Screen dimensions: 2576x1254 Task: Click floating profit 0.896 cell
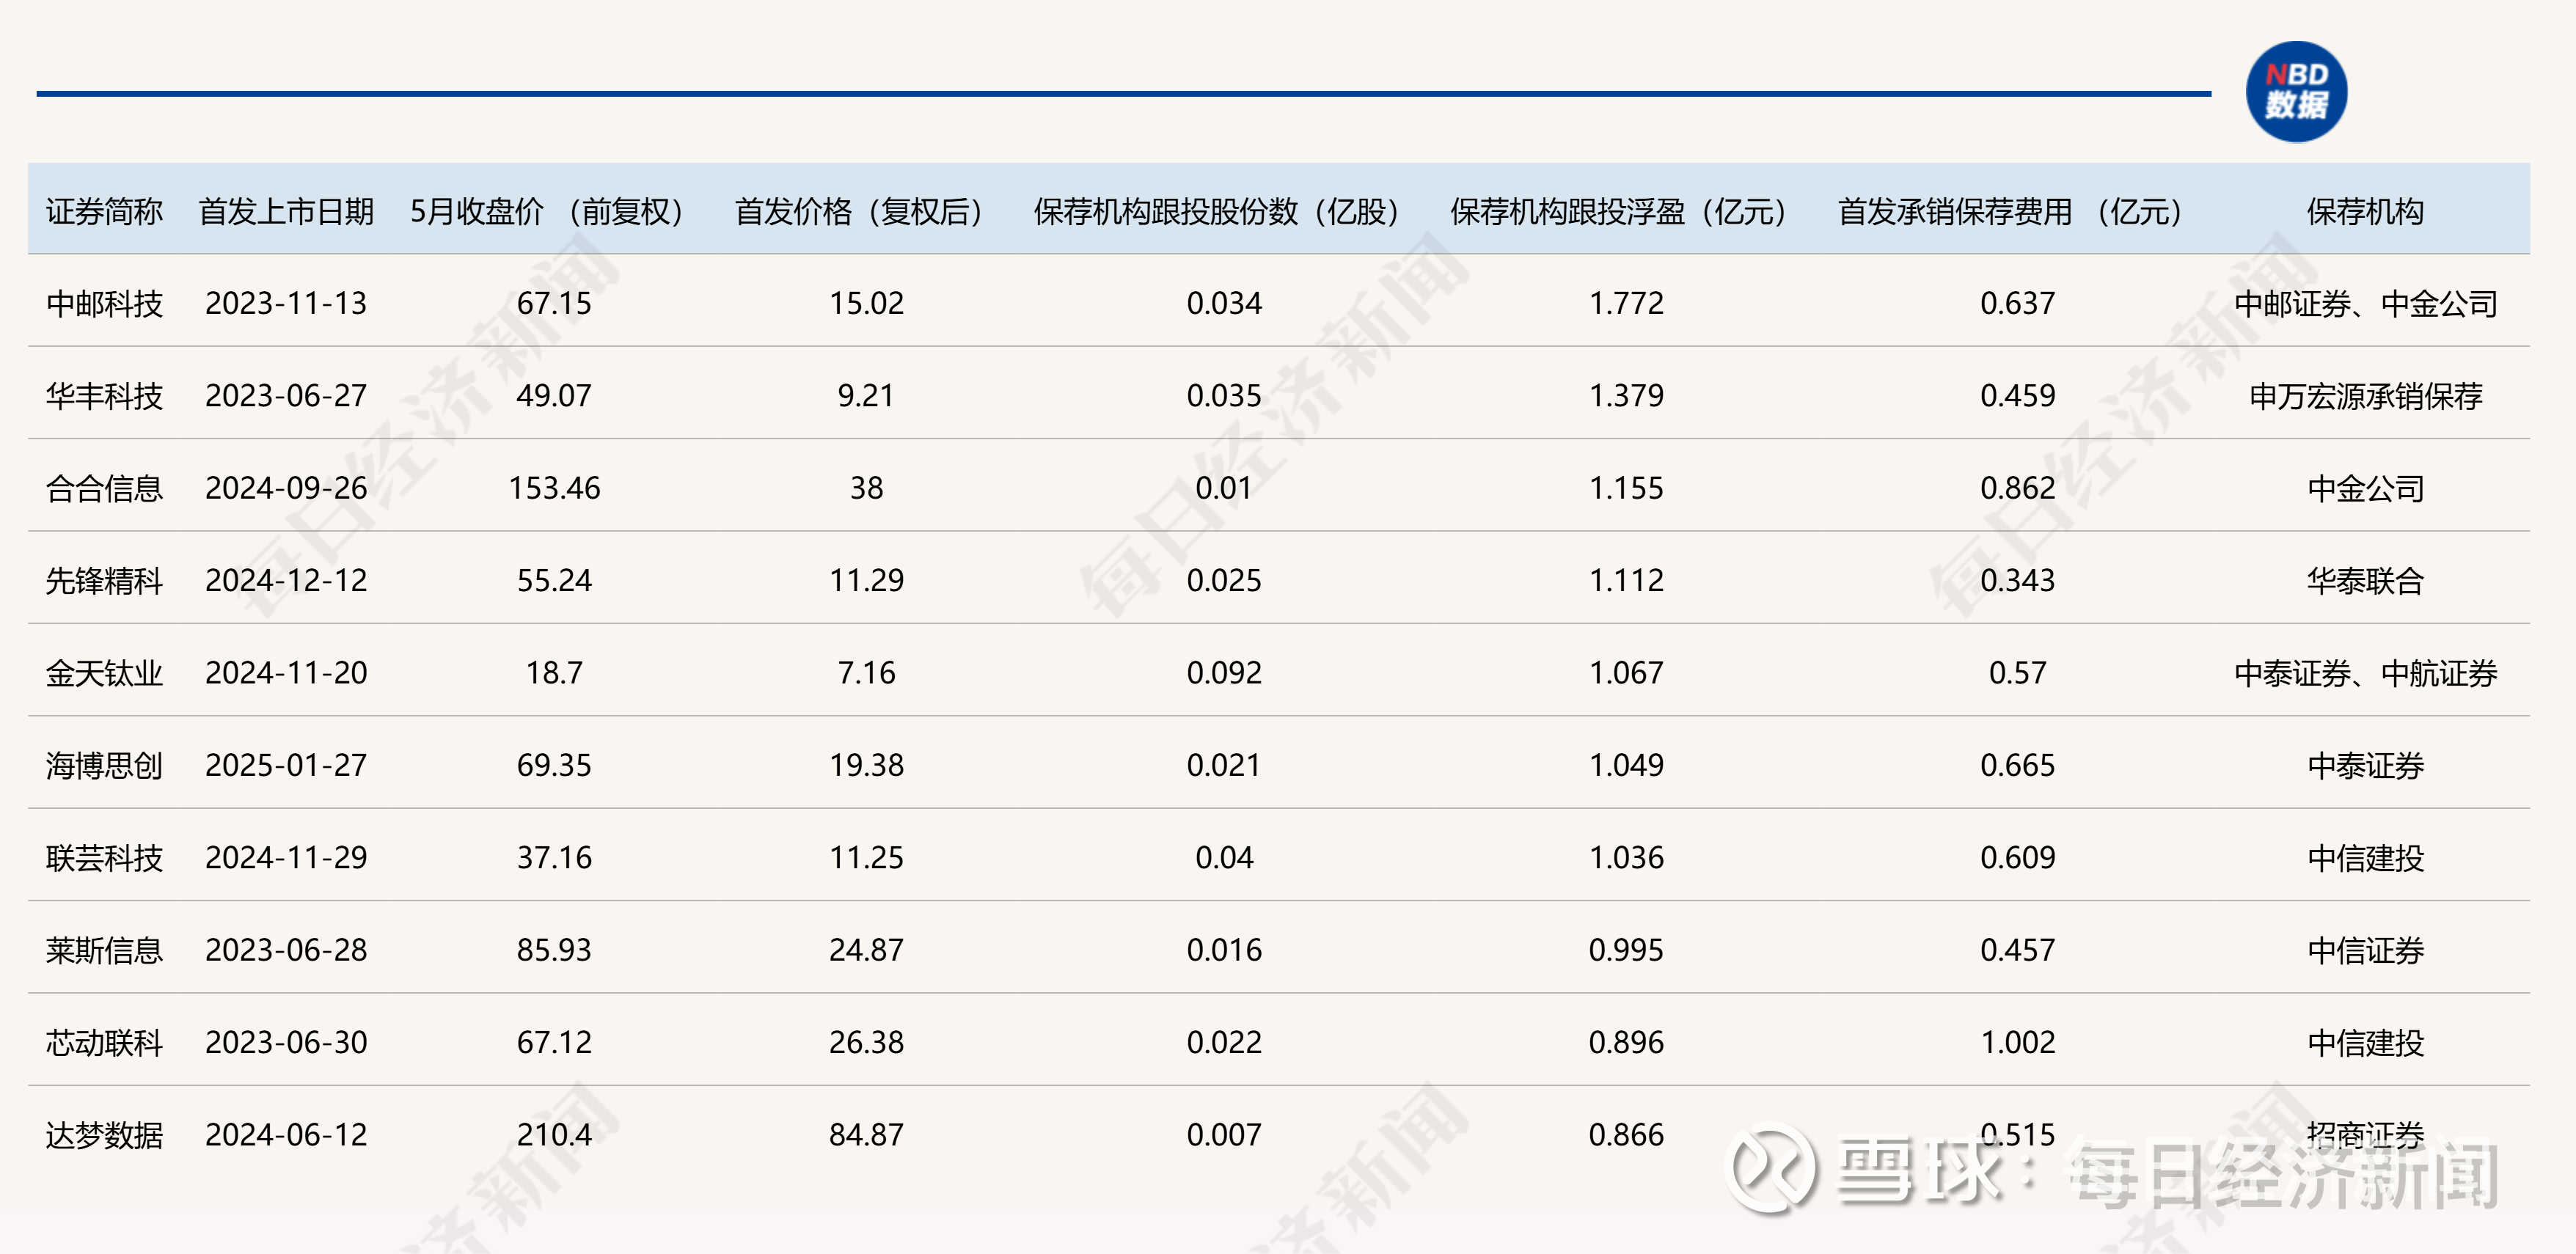(1626, 1042)
